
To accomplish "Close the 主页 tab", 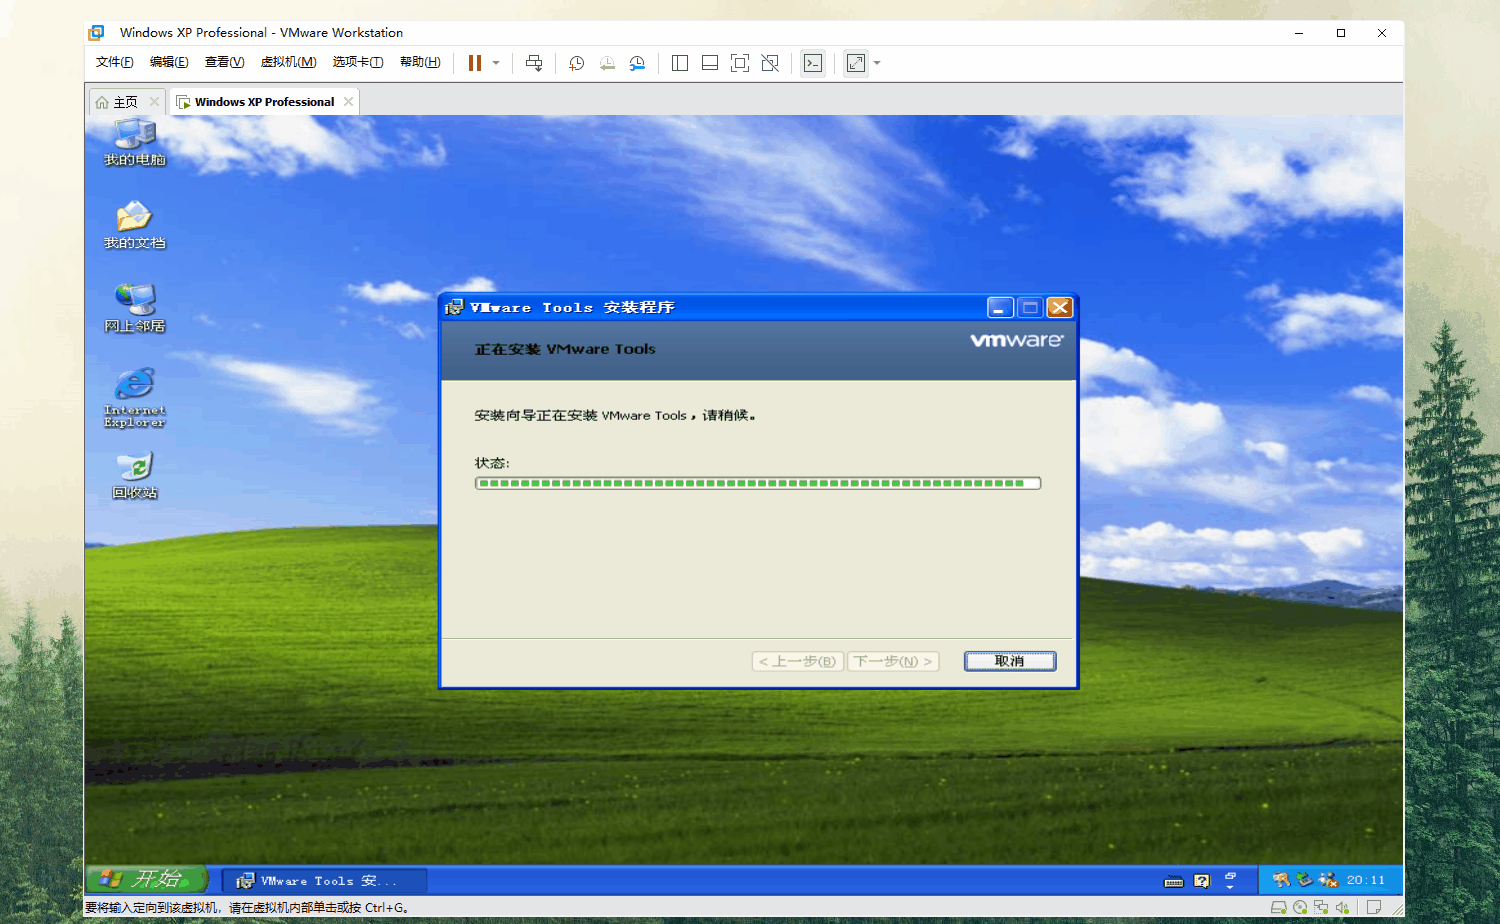I will (x=154, y=102).
